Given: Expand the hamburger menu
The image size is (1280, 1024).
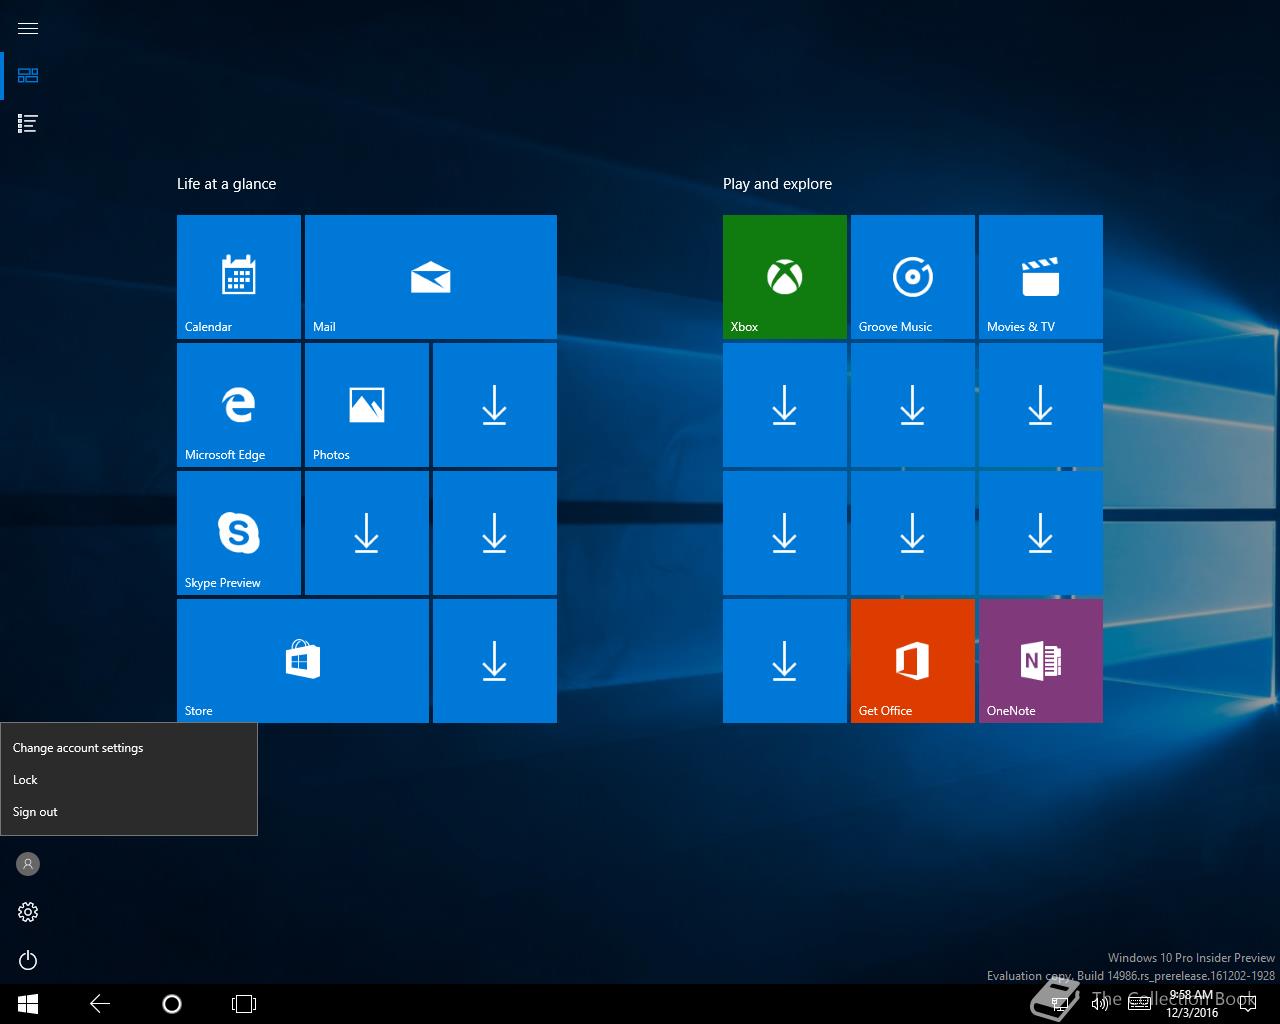Looking at the screenshot, I should pyautogui.click(x=28, y=28).
